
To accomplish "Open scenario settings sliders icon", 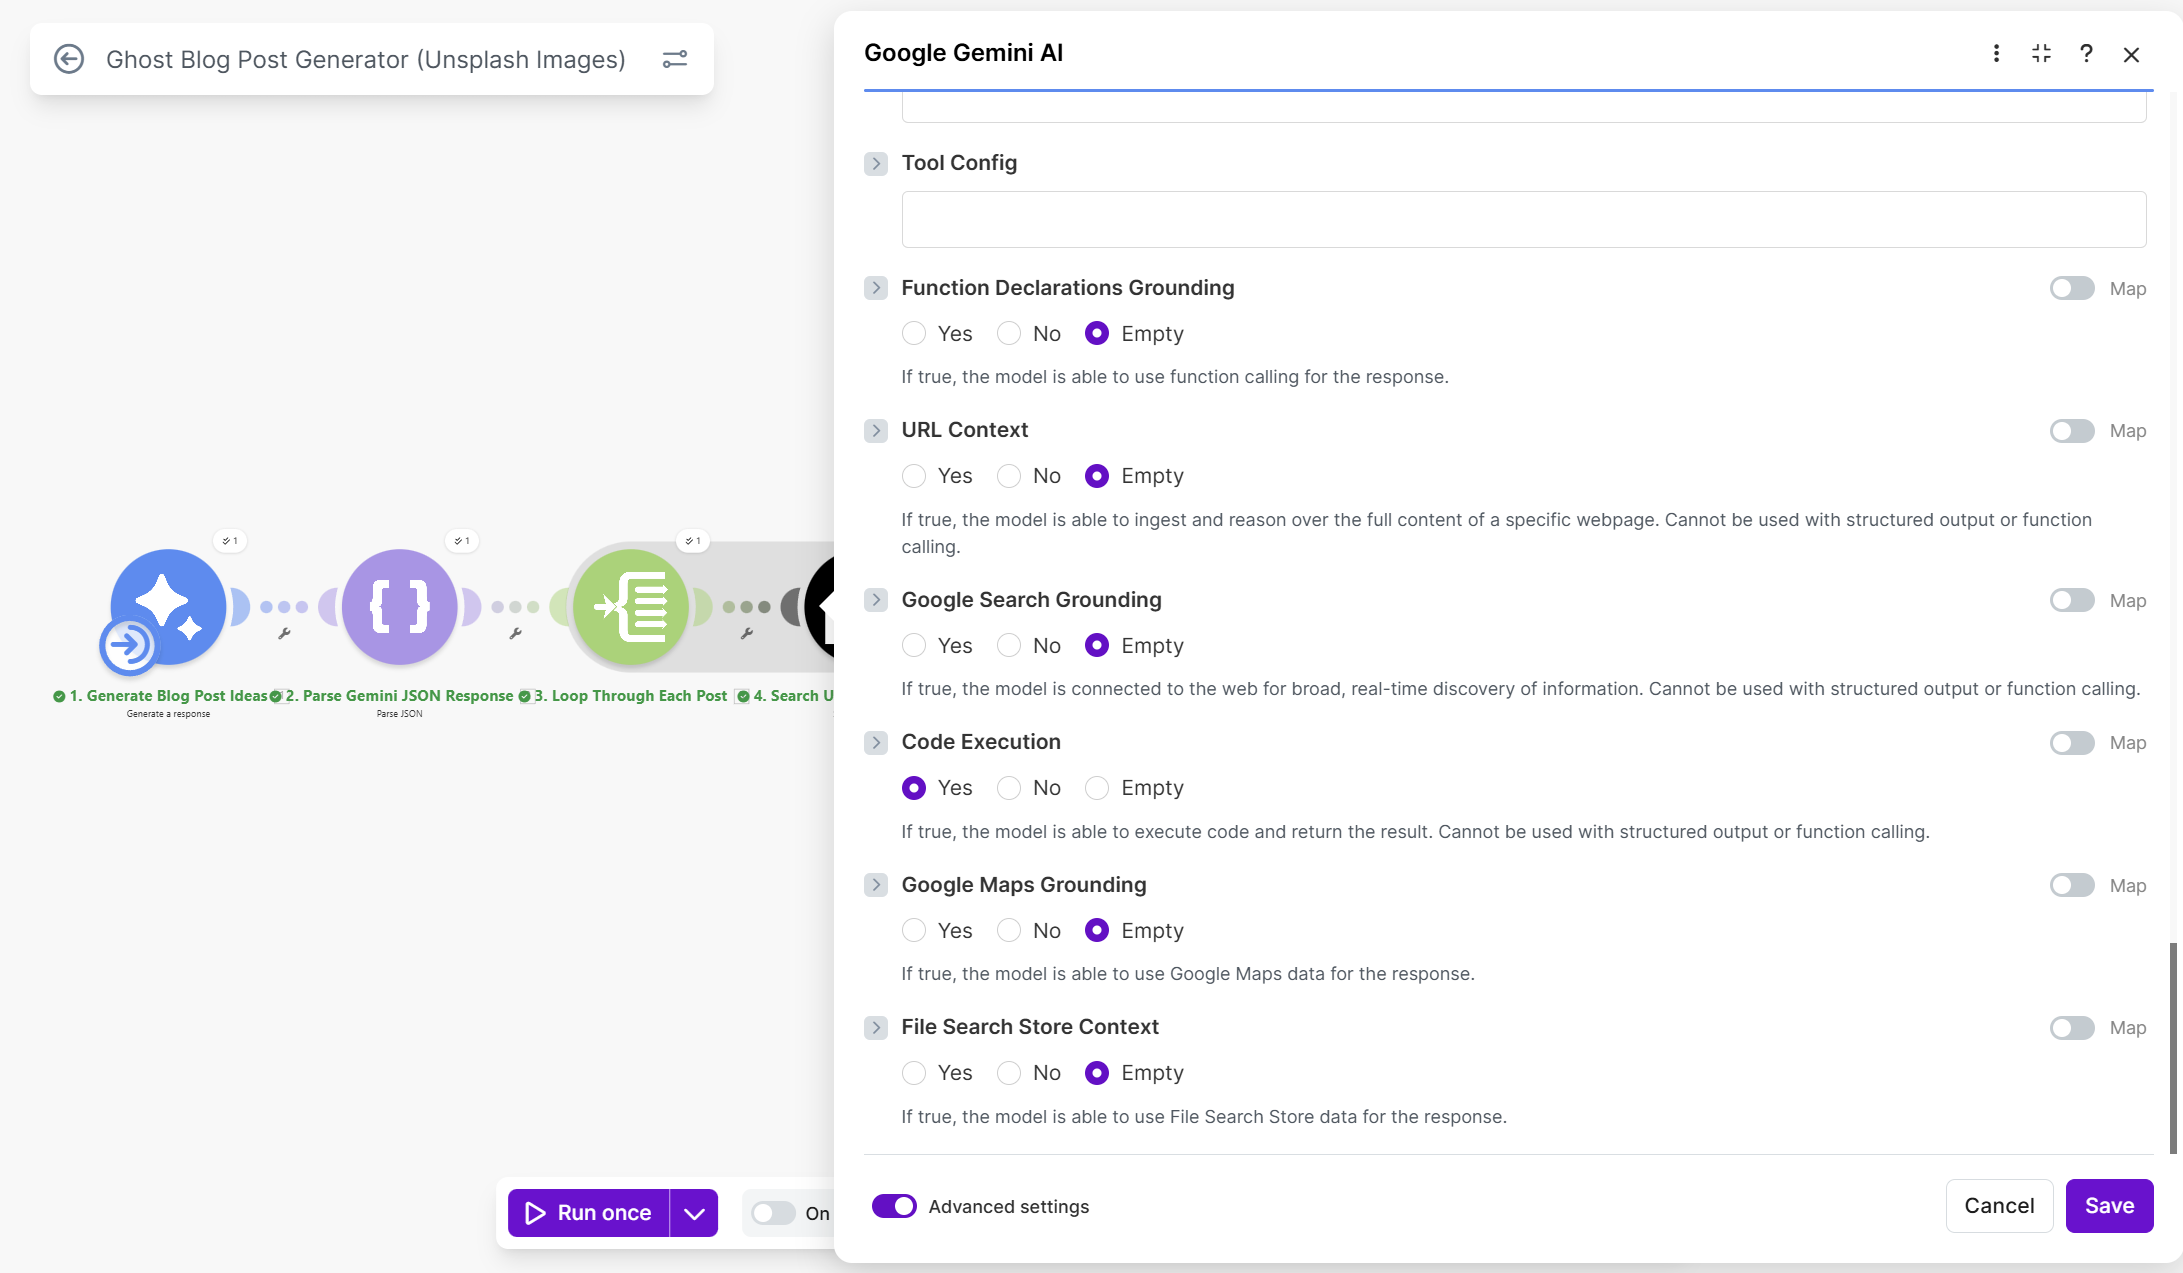I will coord(675,59).
